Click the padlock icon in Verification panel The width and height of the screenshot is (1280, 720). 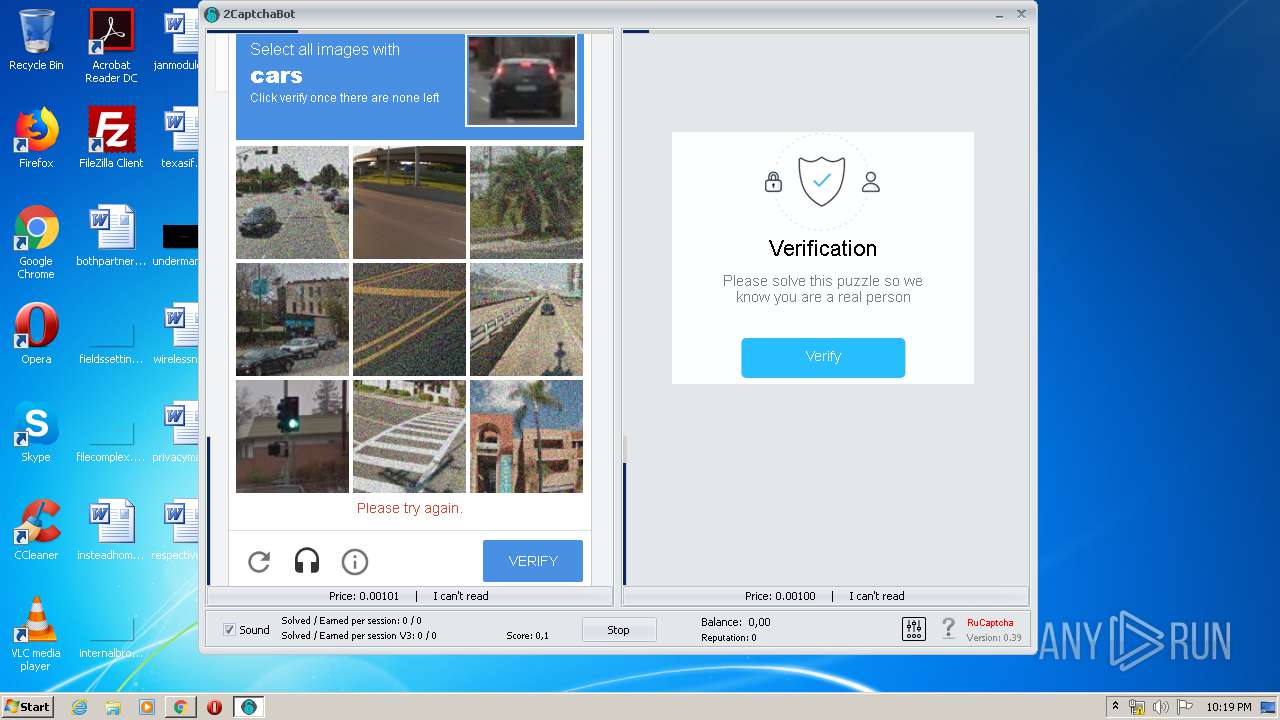[x=773, y=182]
